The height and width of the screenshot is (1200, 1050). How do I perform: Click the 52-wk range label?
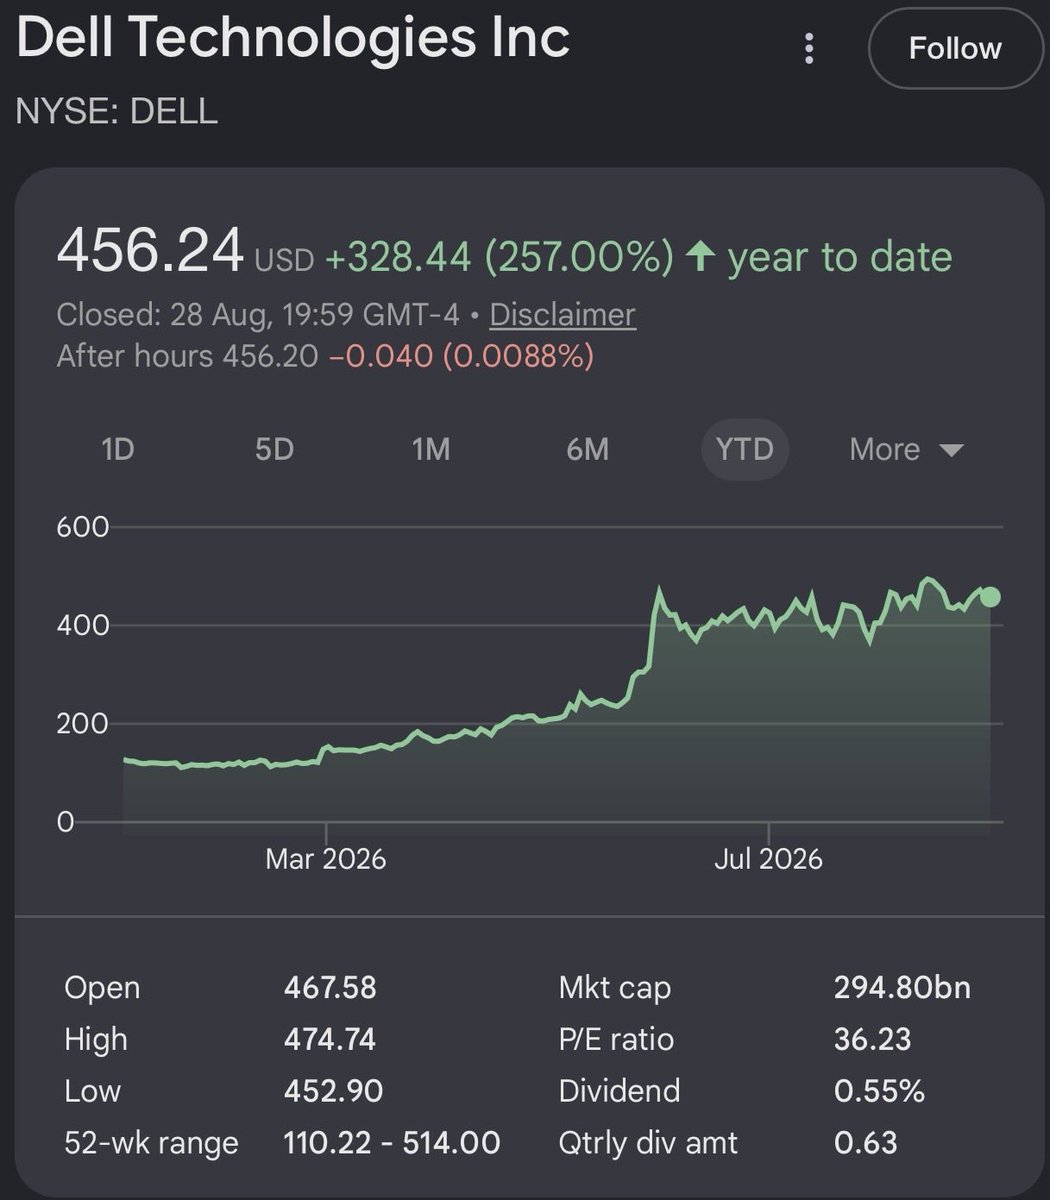pos(152,1143)
